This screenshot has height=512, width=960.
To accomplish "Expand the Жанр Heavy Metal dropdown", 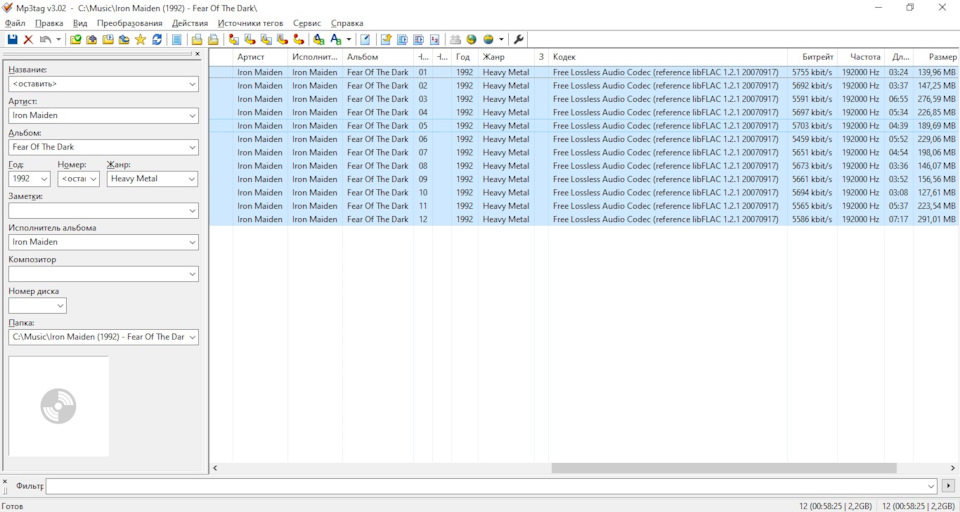I will tap(193, 179).
